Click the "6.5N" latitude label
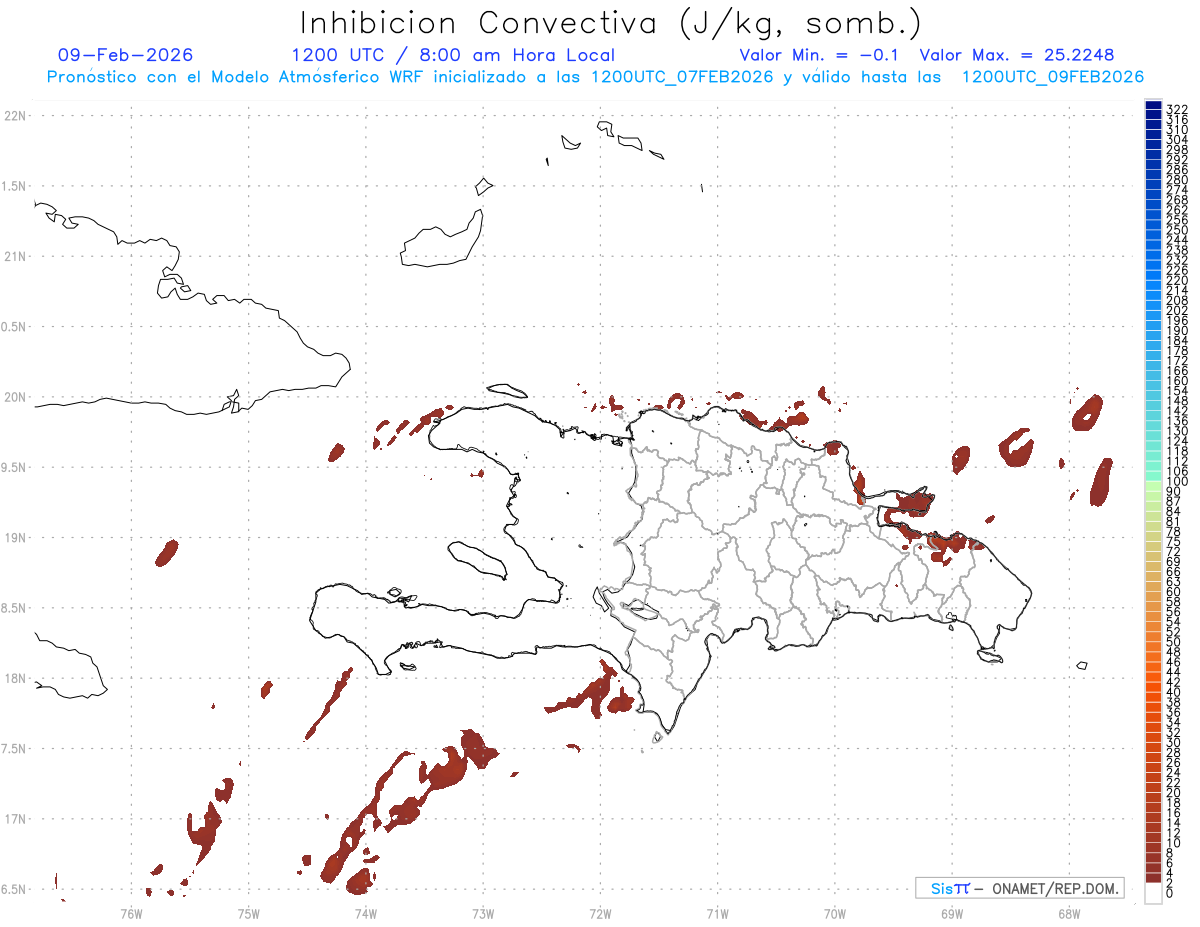Viewport: 1200px width, 927px height. point(14,889)
